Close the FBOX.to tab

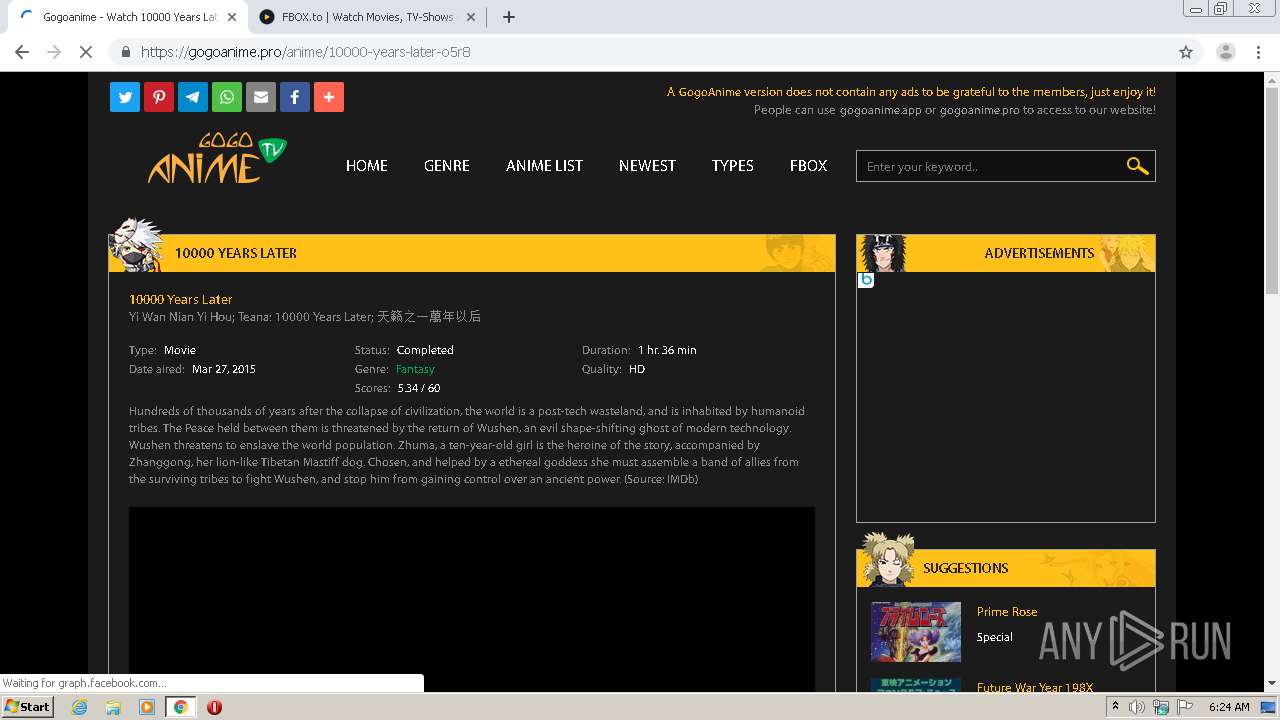coord(471,17)
